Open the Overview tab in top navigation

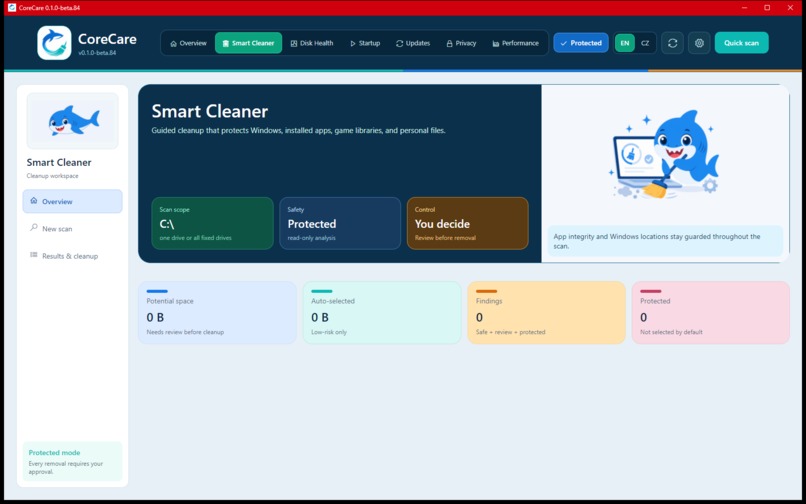point(188,43)
